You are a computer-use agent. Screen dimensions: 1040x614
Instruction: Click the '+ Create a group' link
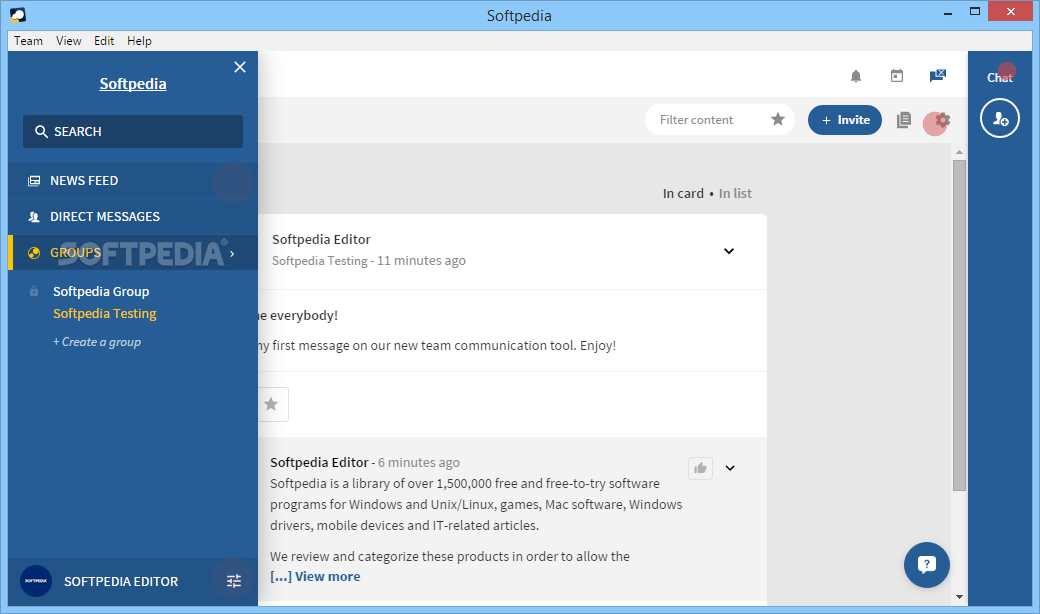(97, 341)
